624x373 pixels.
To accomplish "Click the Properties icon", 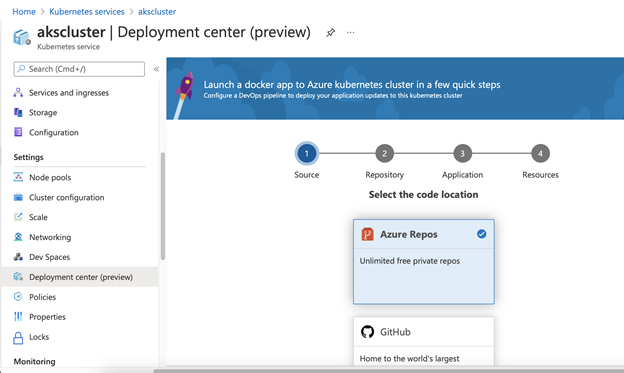I will [18, 316].
